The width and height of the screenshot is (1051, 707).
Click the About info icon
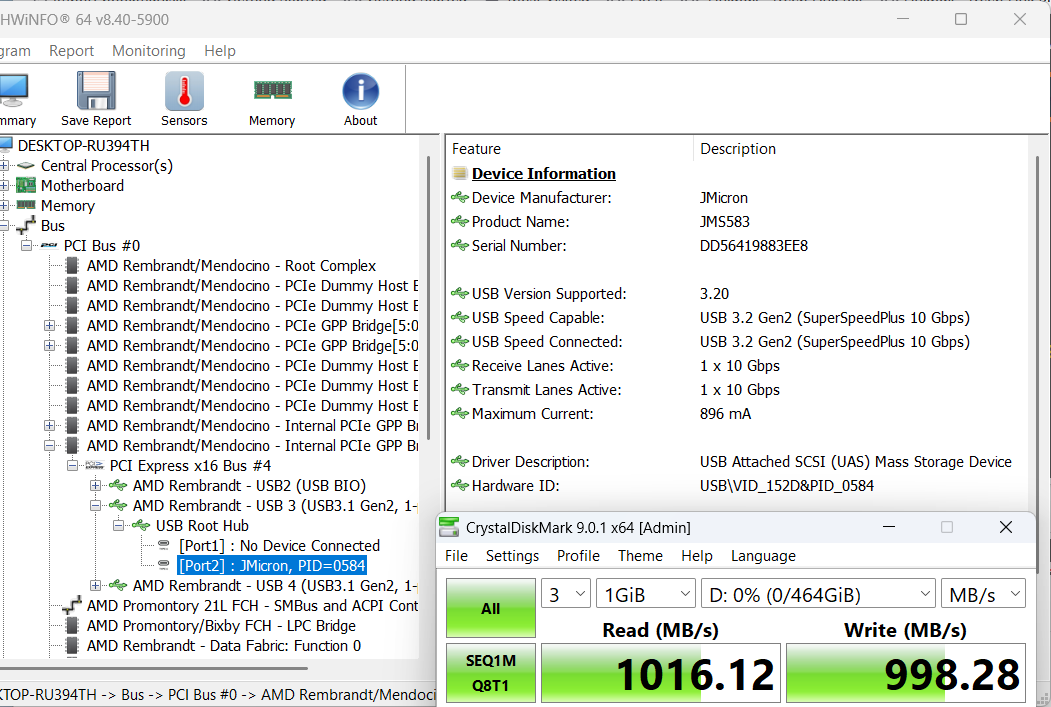pyautogui.click(x=360, y=92)
